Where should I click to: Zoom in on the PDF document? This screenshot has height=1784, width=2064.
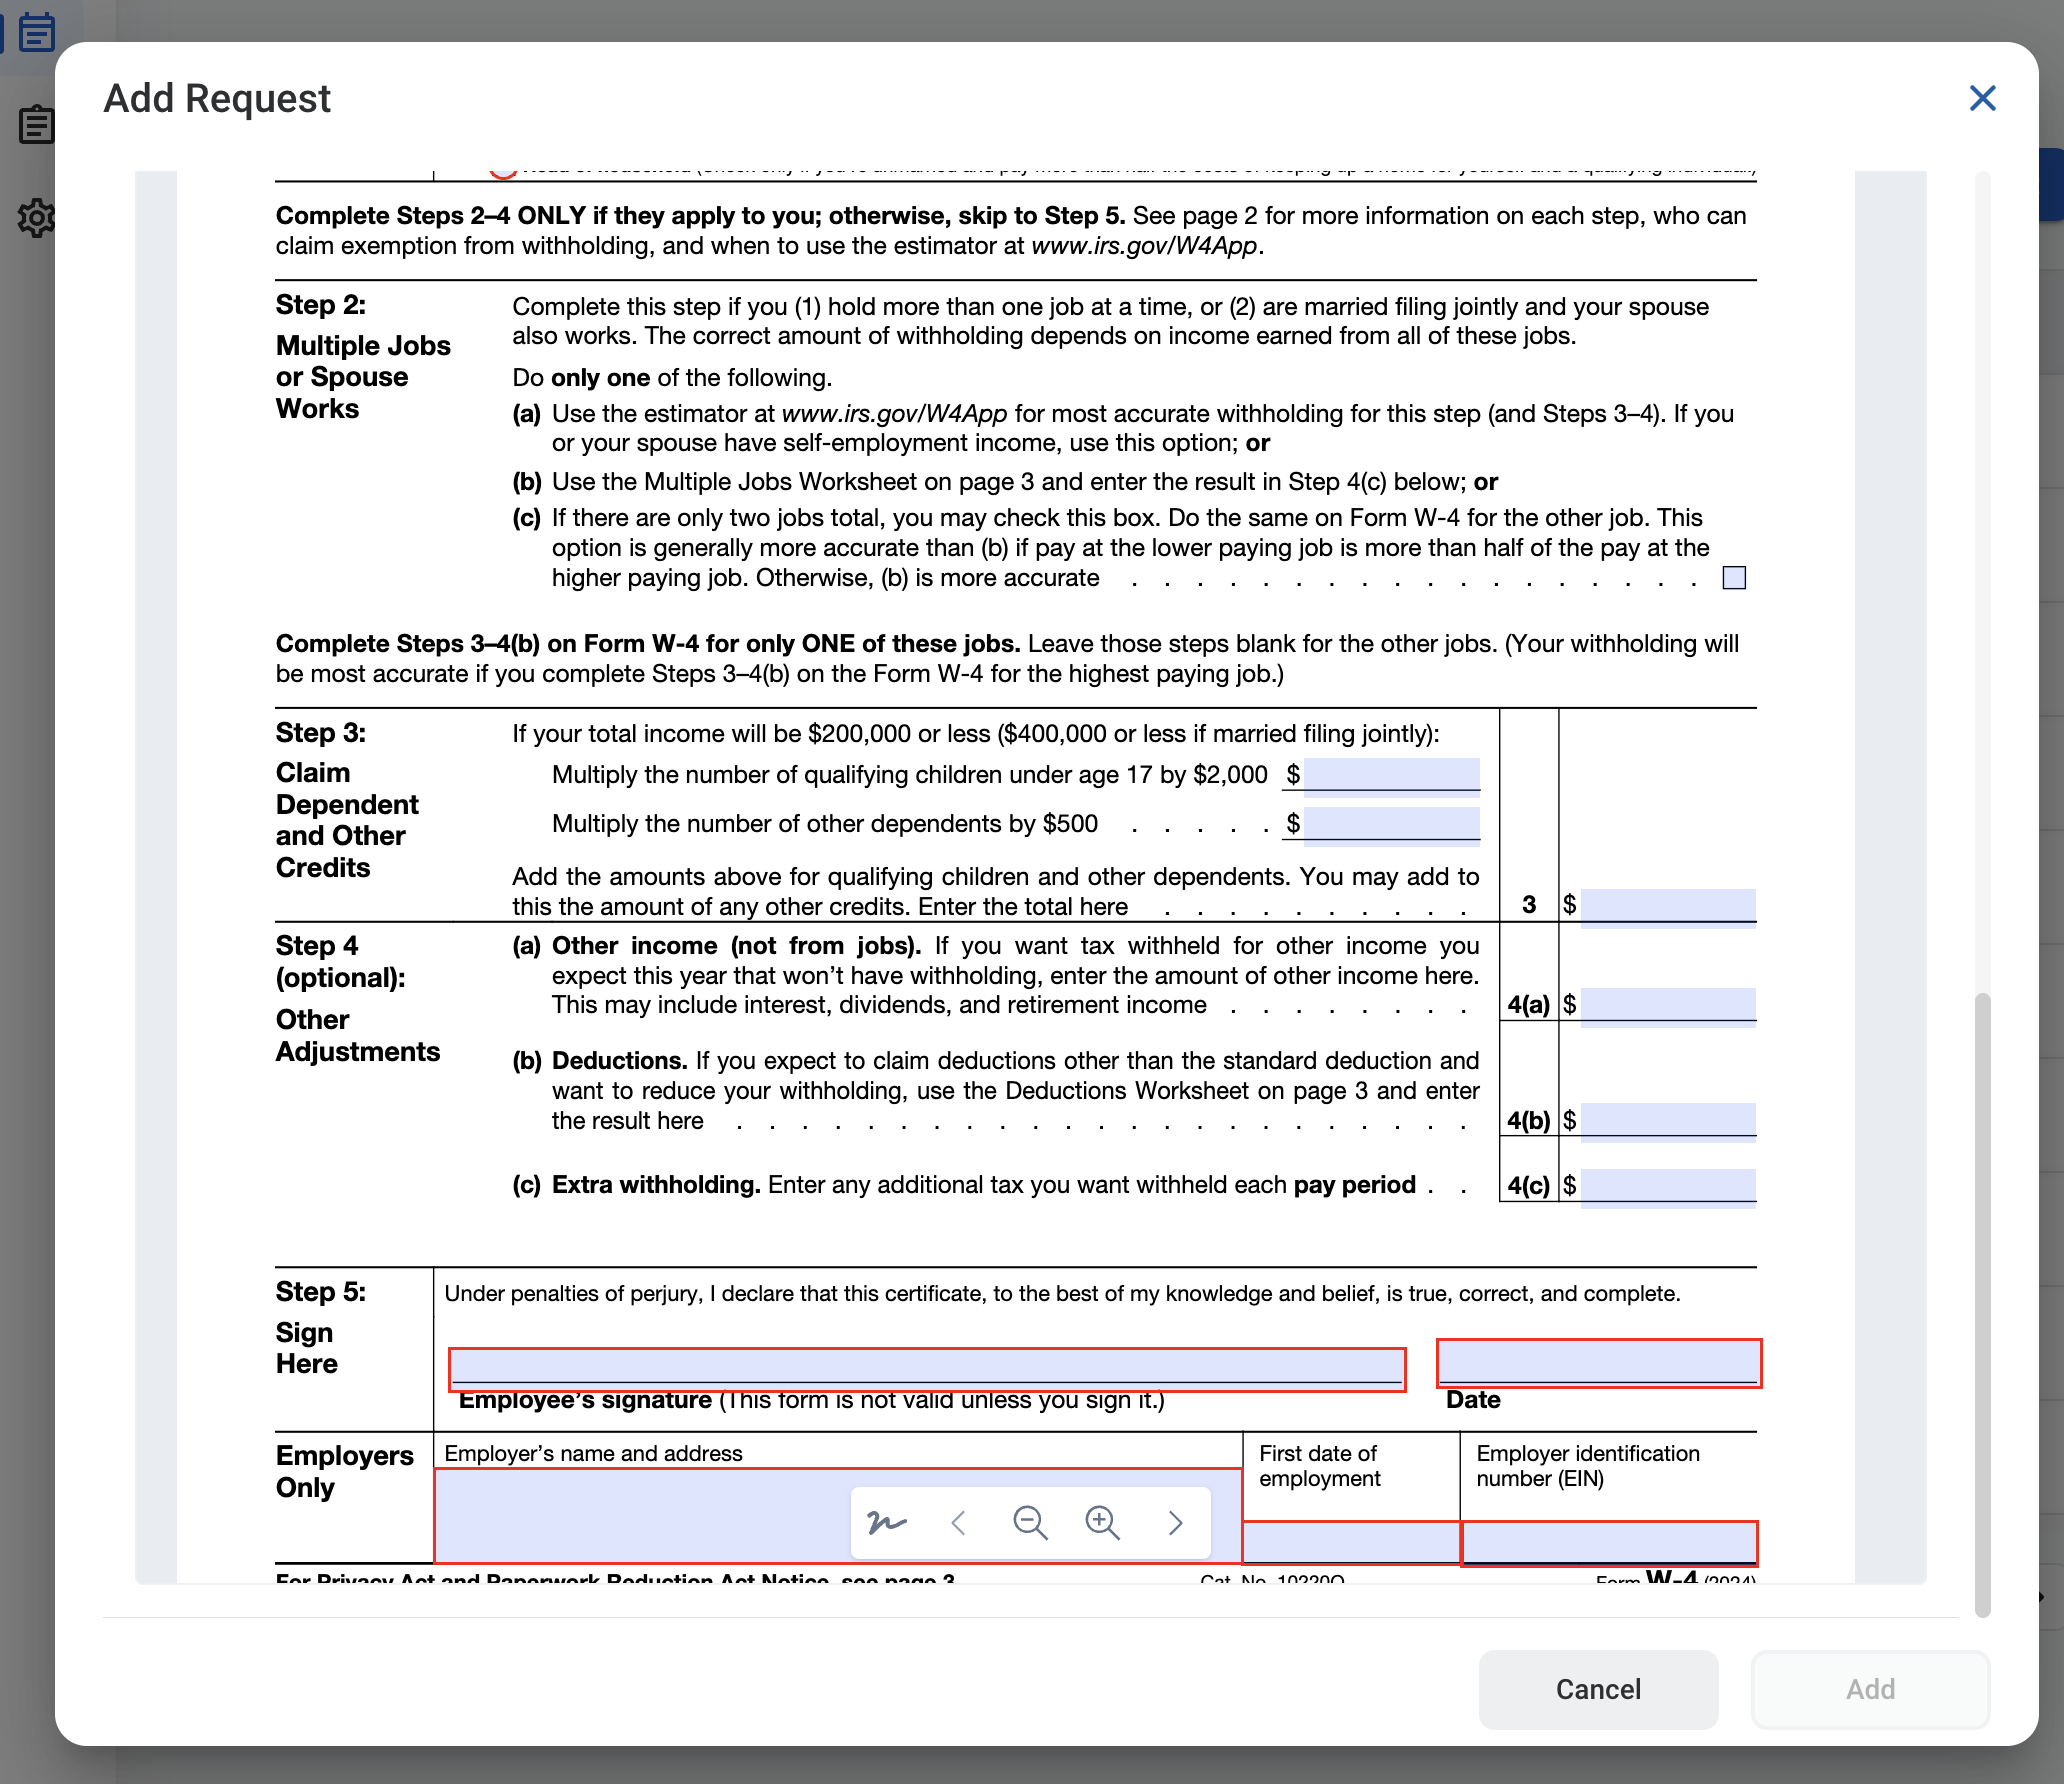pos(1102,1522)
